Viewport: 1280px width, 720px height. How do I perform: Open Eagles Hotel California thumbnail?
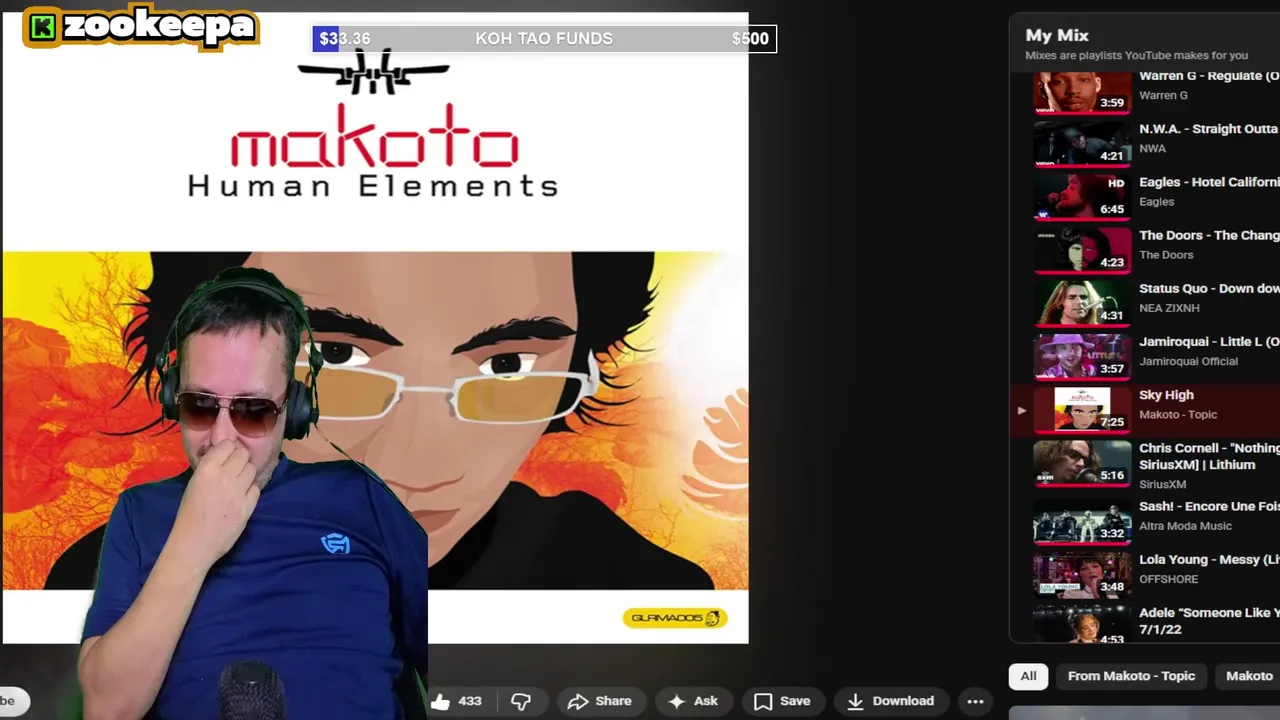pos(1082,197)
